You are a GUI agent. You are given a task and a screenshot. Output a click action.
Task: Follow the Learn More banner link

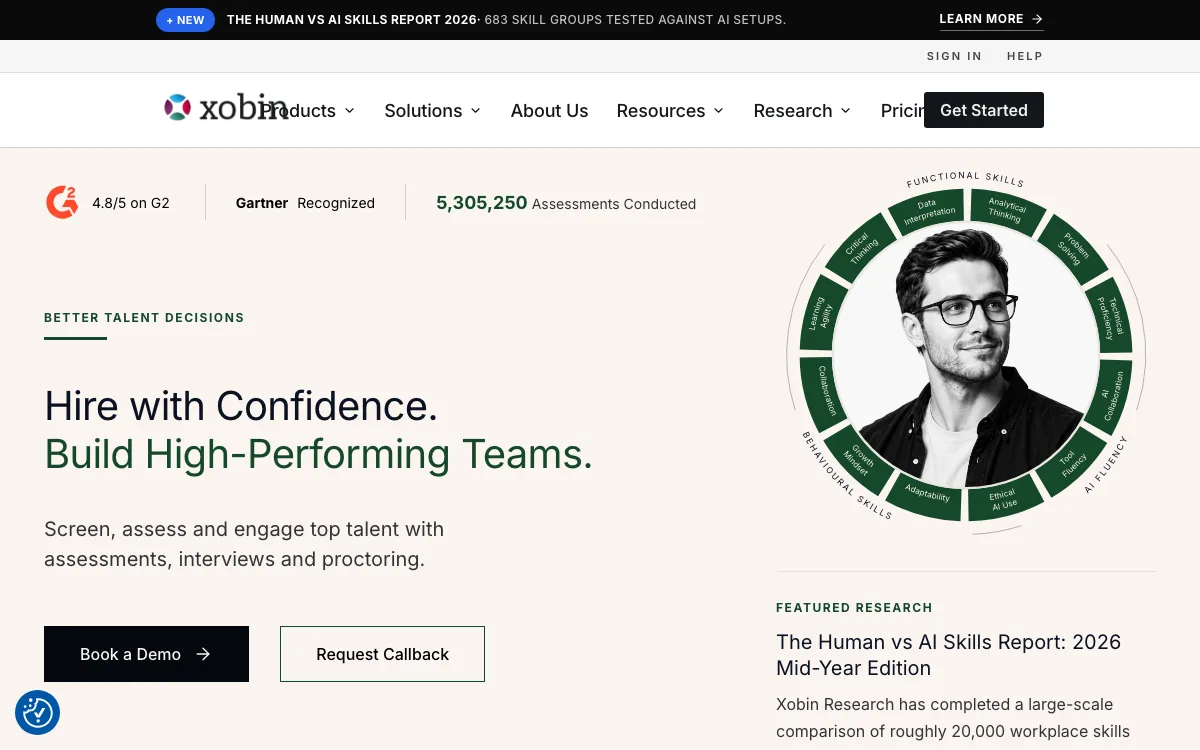pos(991,19)
